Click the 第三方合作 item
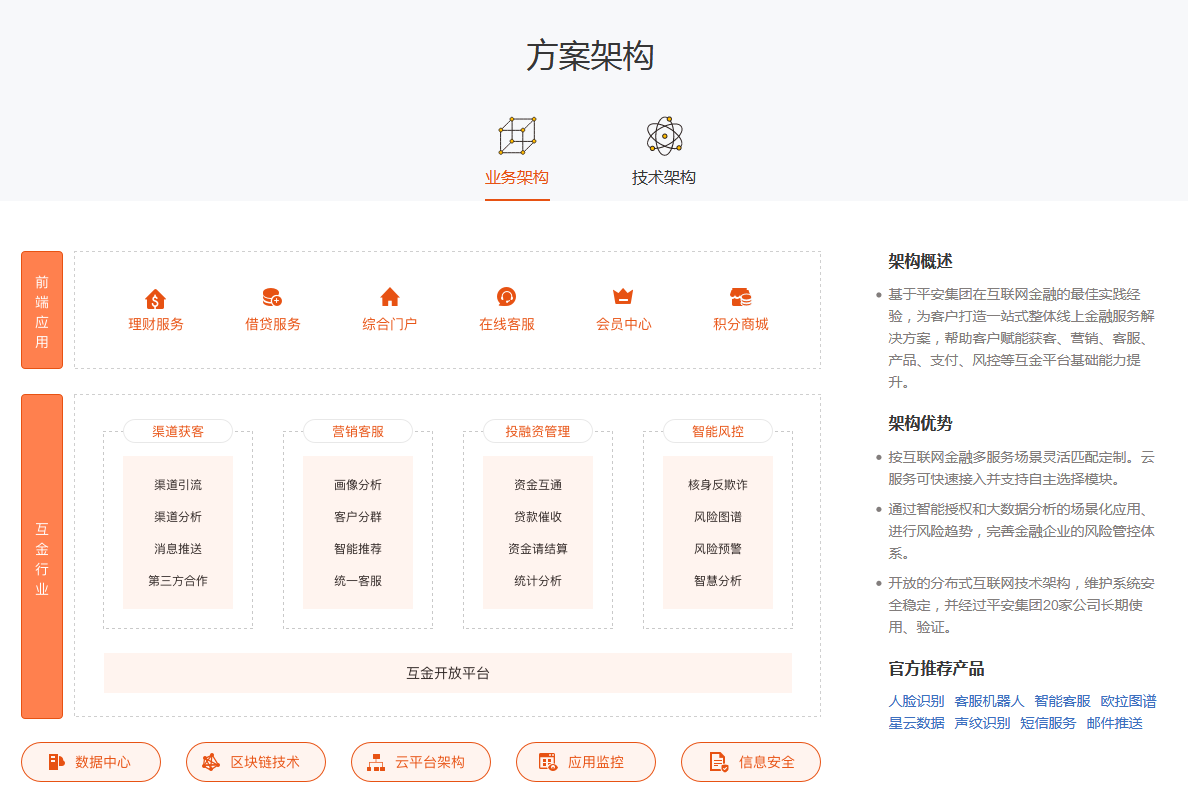The height and width of the screenshot is (806, 1188). 178,581
